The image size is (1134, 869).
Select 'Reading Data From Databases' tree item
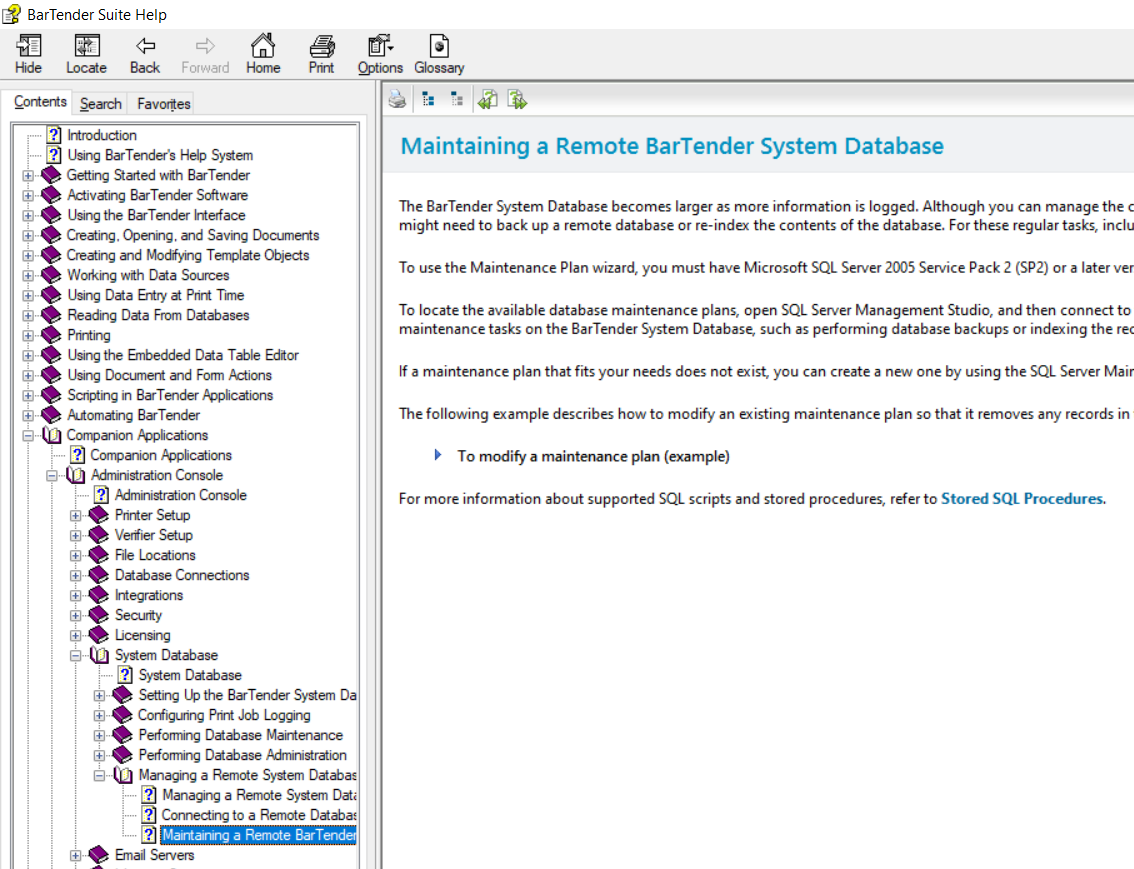pyautogui.click(x=158, y=315)
